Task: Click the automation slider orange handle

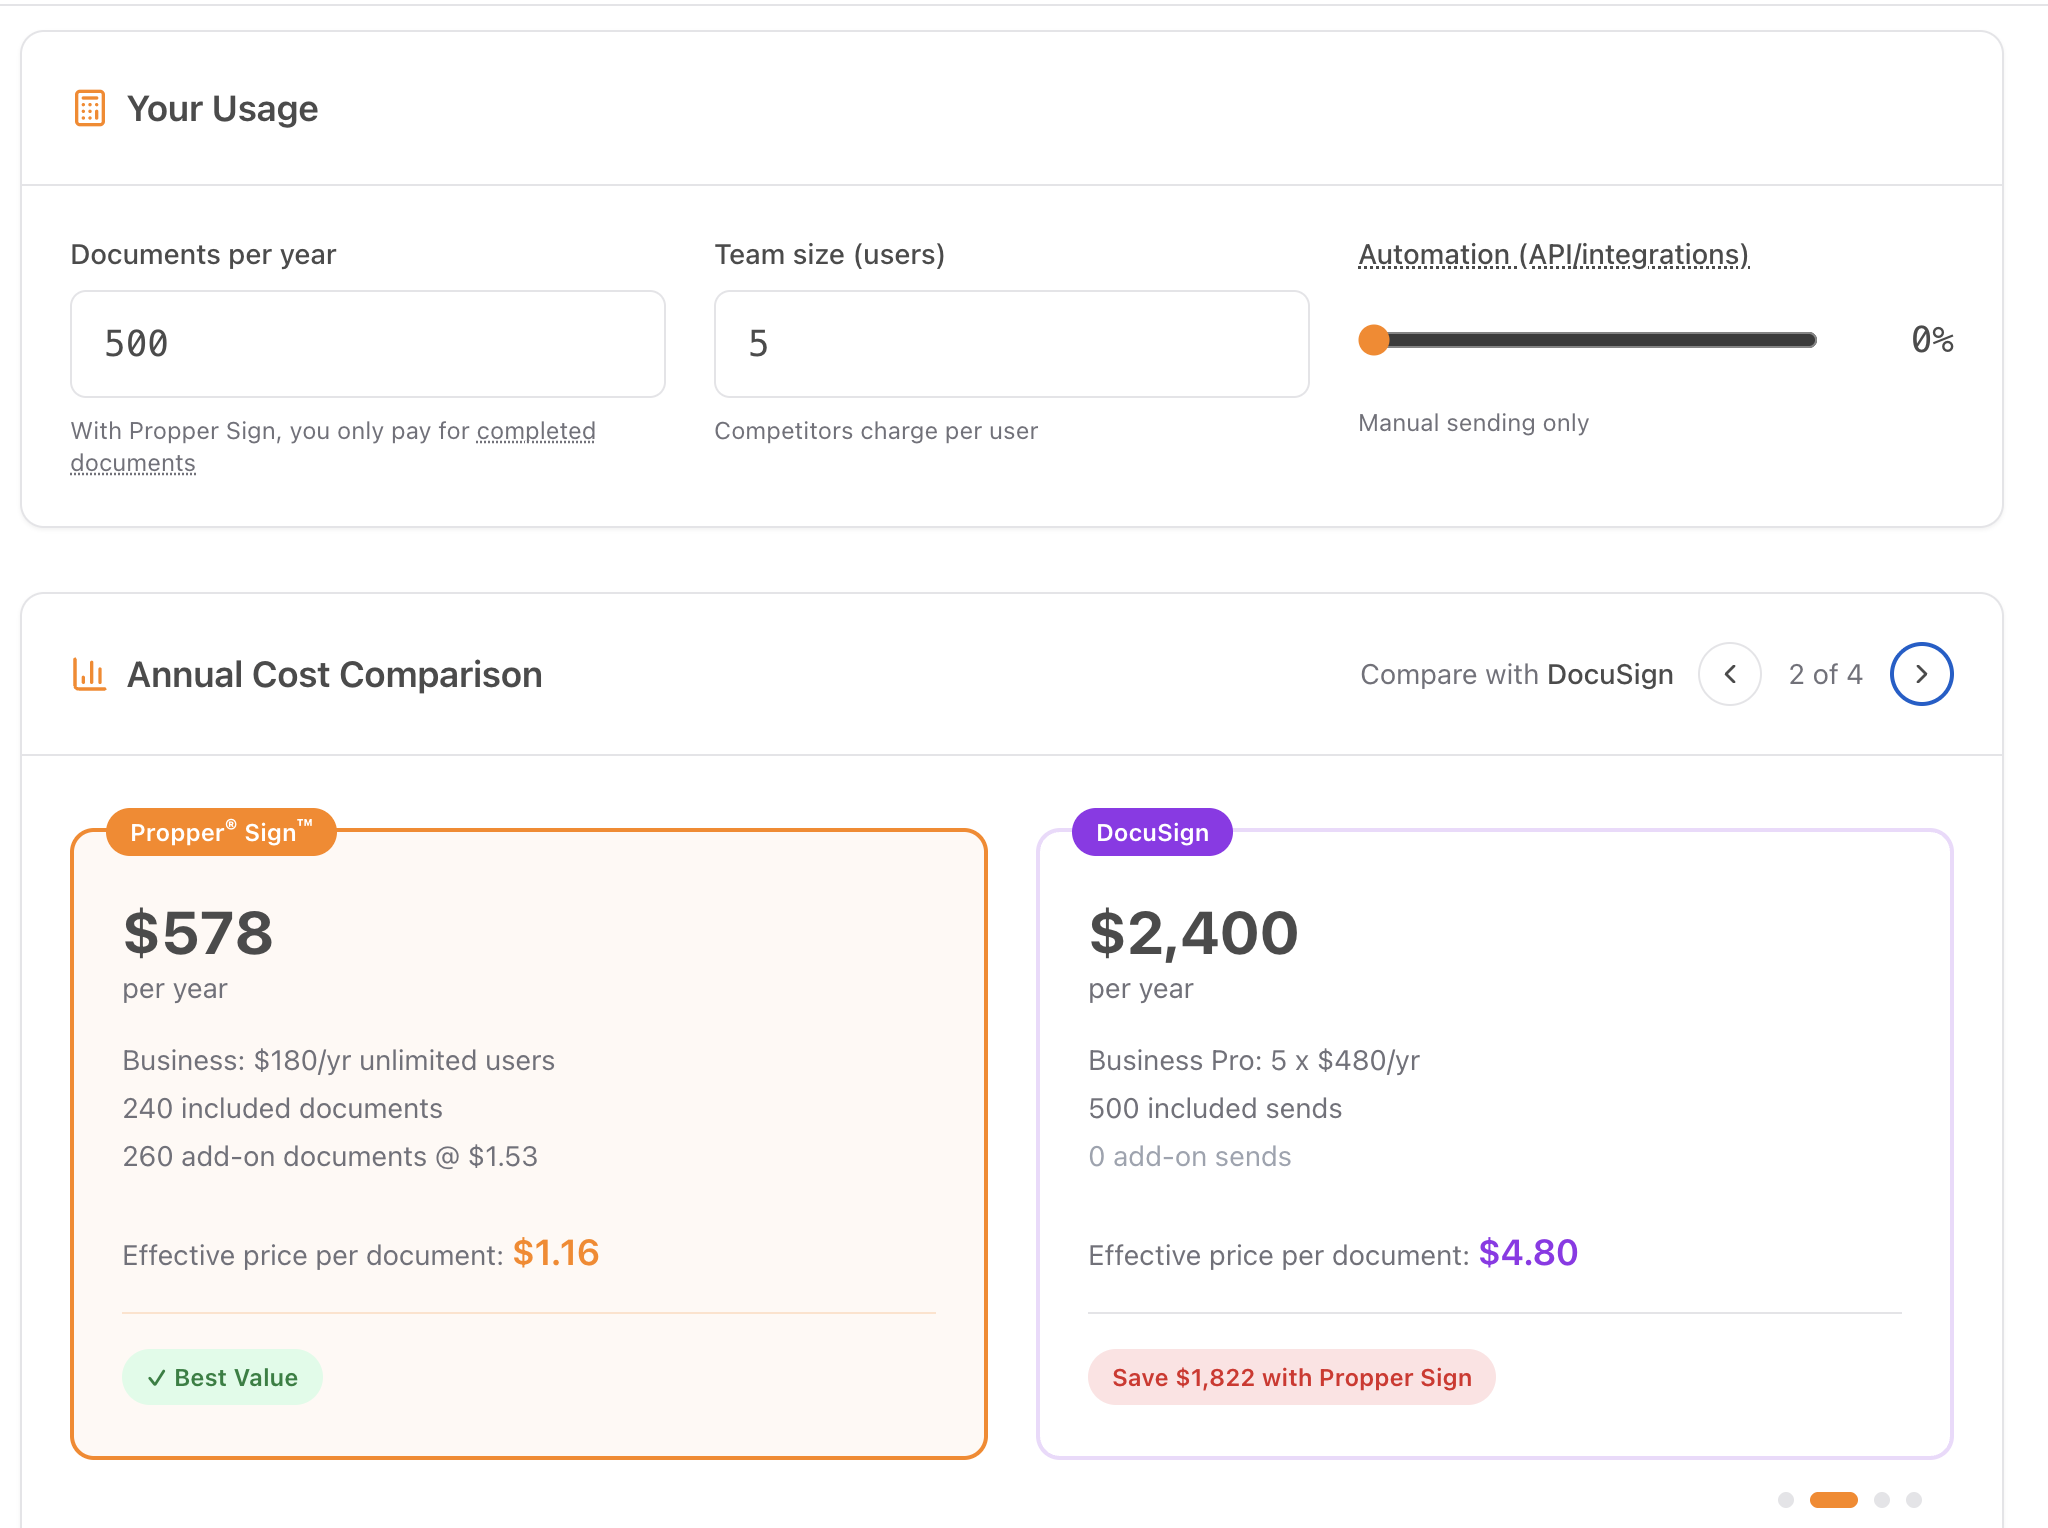Action: pos(1374,340)
